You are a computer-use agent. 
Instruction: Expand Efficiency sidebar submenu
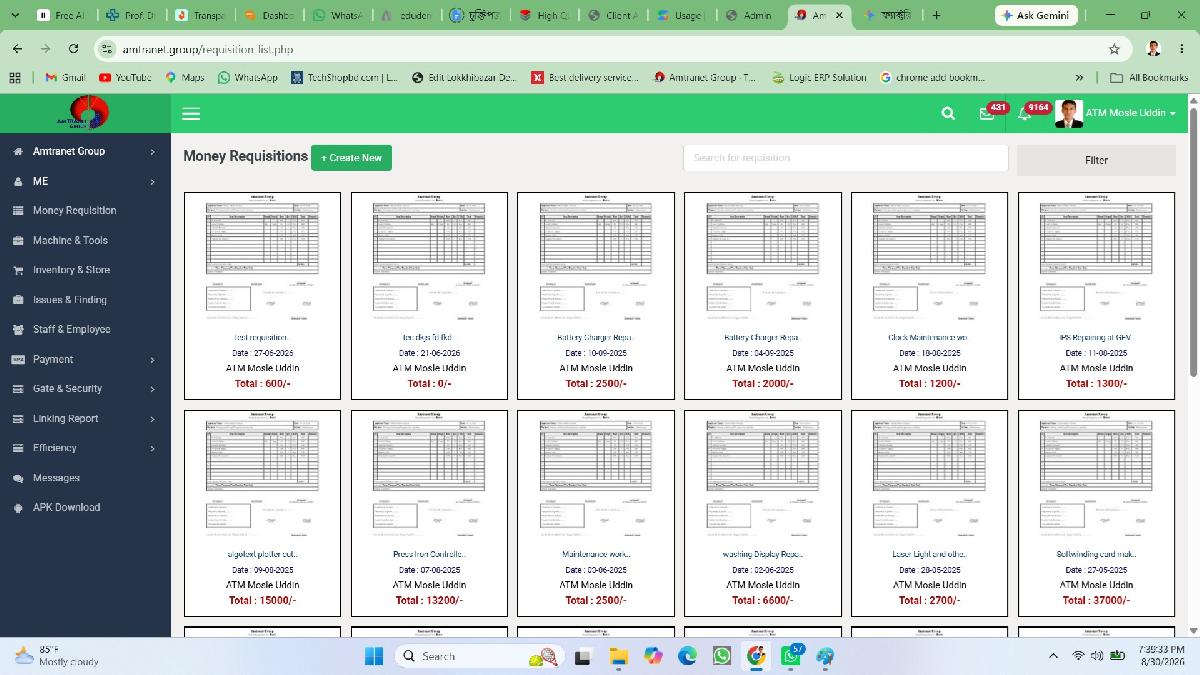(x=85, y=448)
